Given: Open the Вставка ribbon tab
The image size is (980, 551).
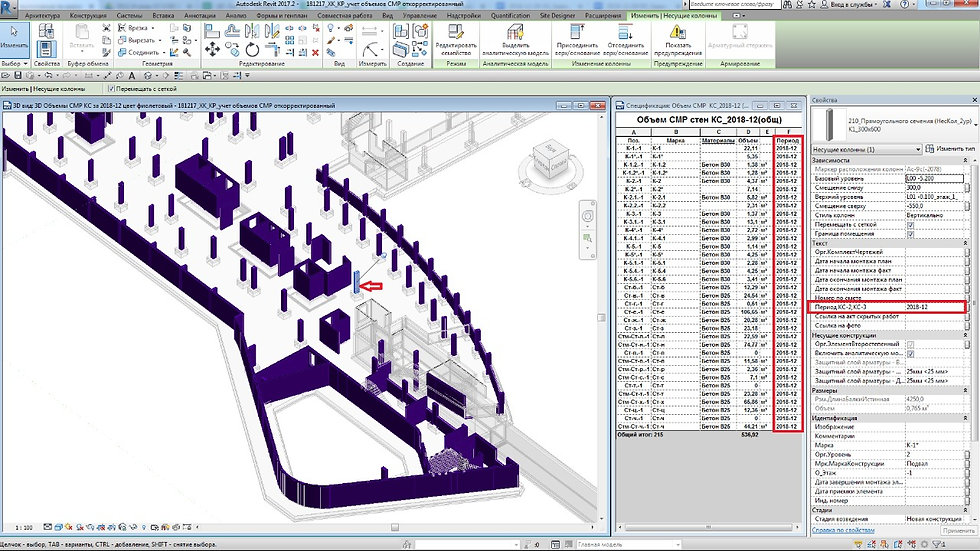Looking at the screenshot, I should [162, 15].
